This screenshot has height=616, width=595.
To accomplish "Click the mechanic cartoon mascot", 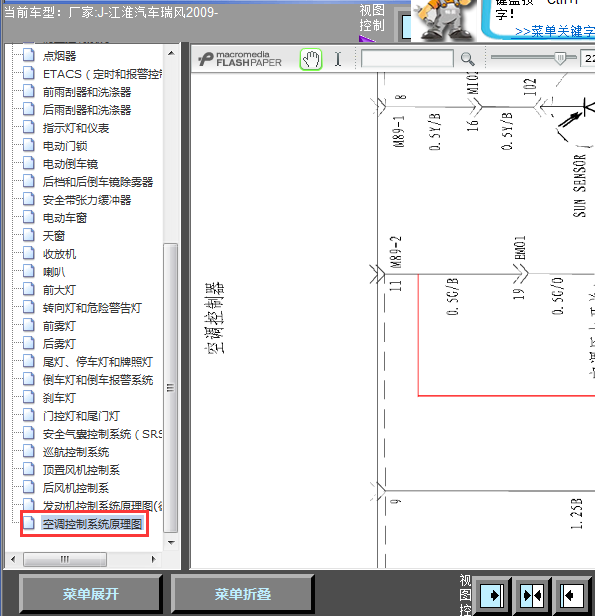I will click(445, 19).
